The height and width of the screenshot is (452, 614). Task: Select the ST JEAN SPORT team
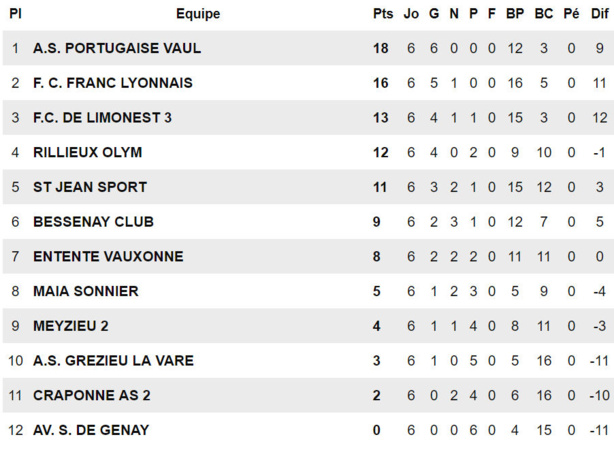pyautogui.click(x=90, y=187)
